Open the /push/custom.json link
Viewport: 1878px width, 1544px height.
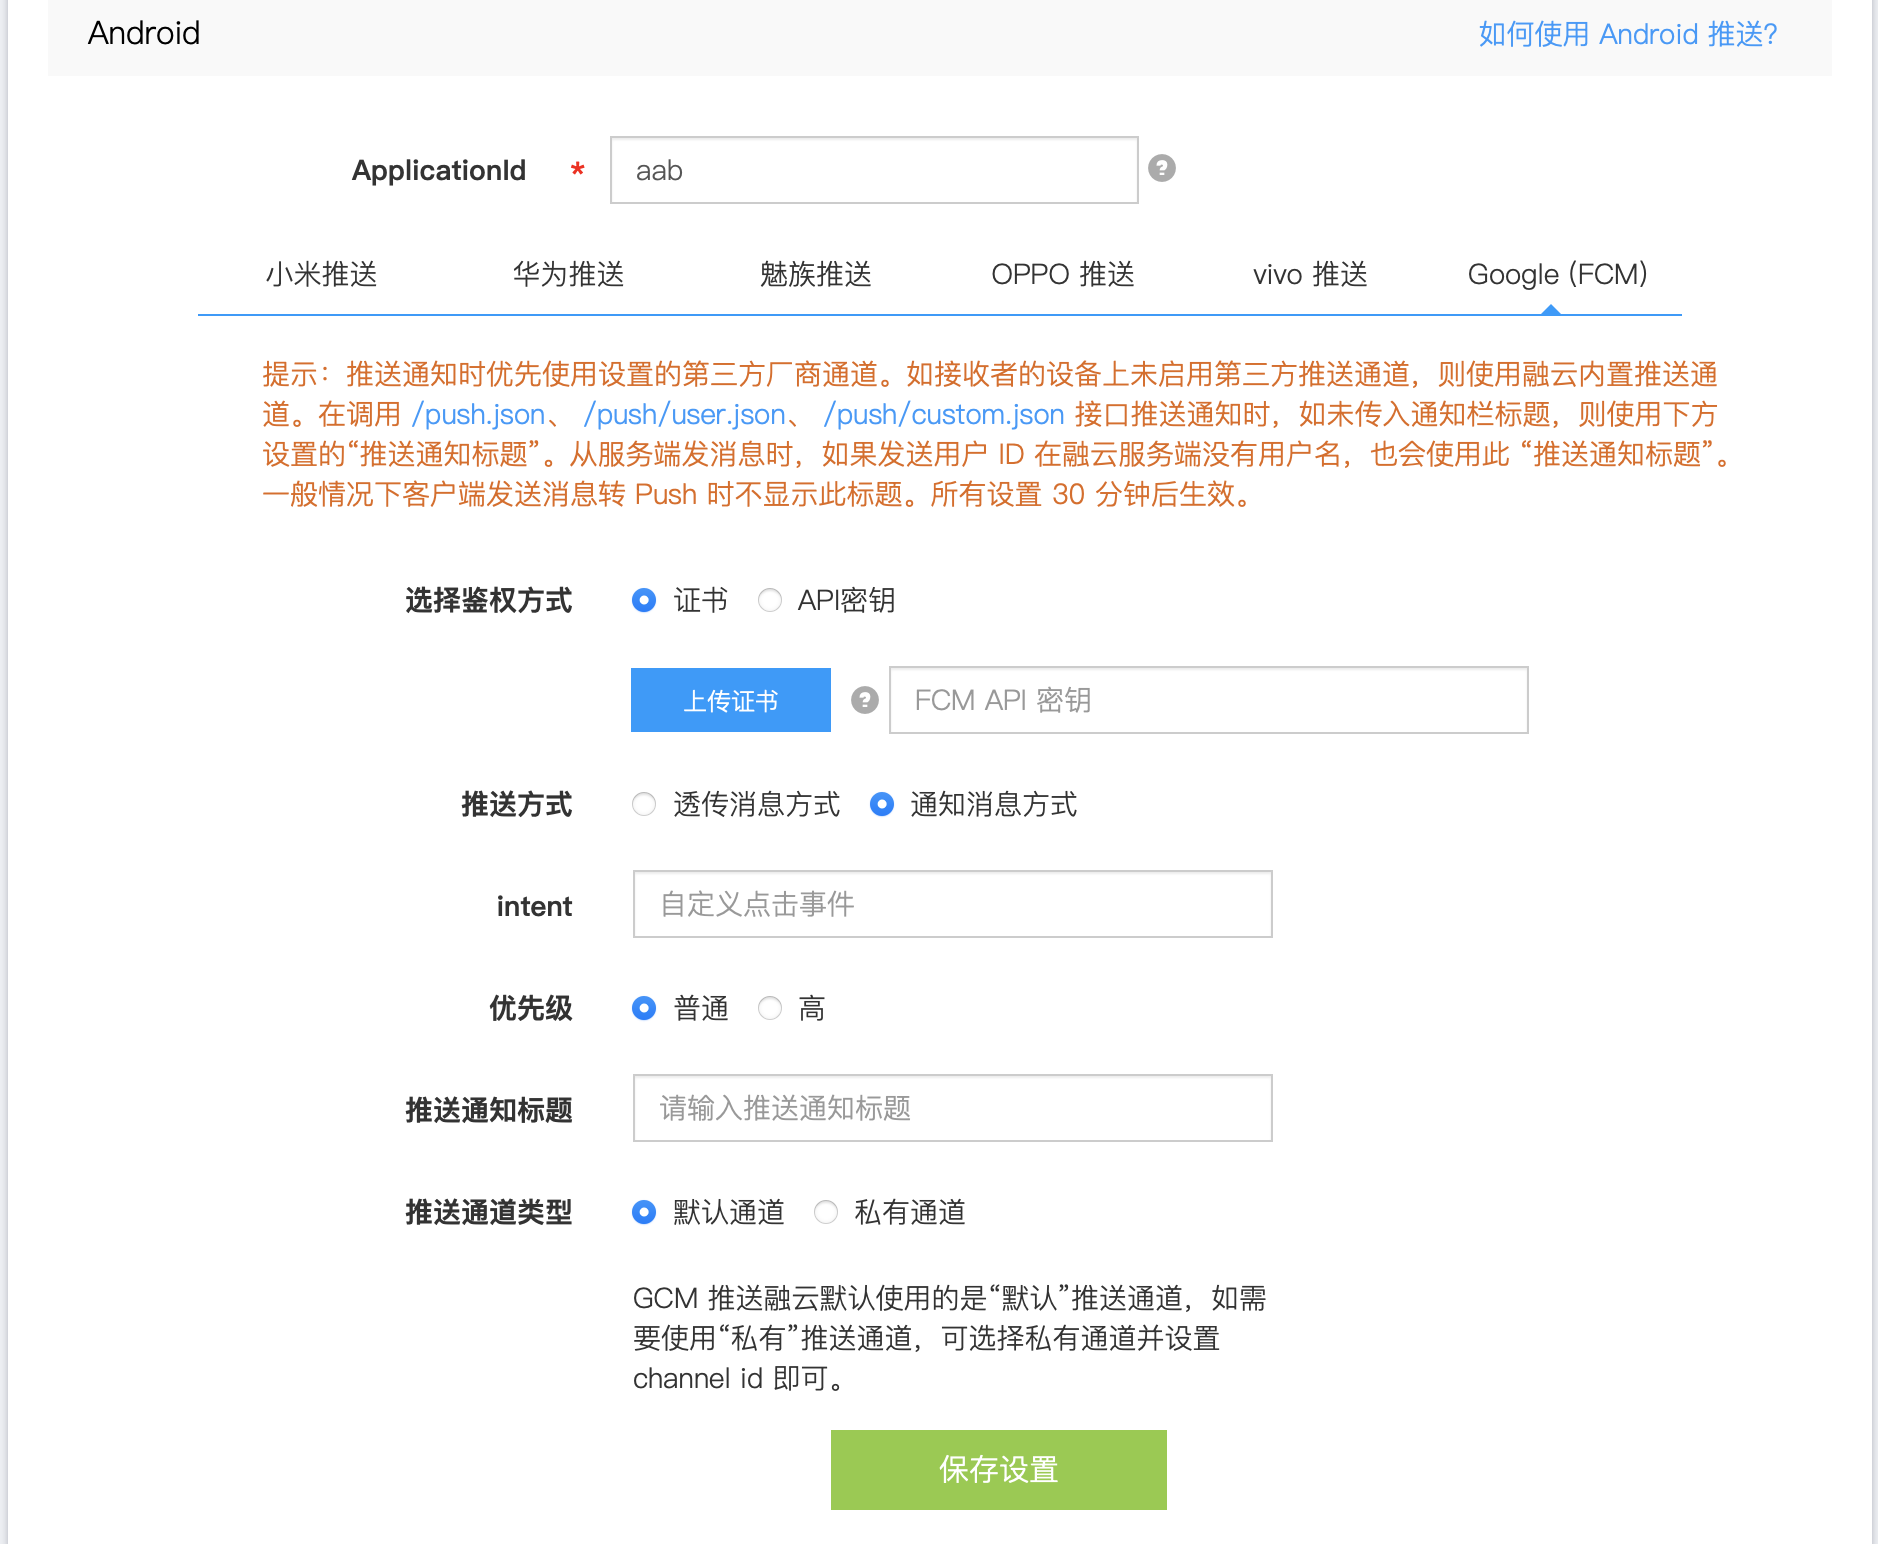click(x=944, y=414)
